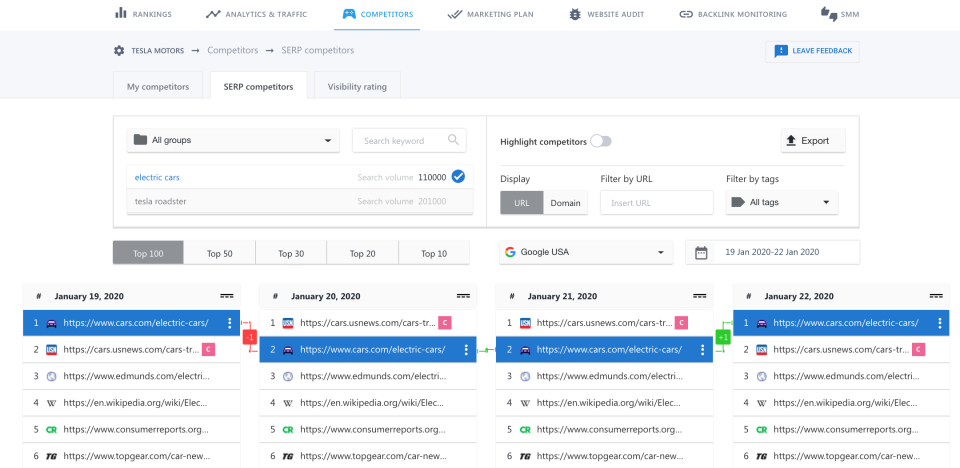Select Top 20 range

click(362, 253)
